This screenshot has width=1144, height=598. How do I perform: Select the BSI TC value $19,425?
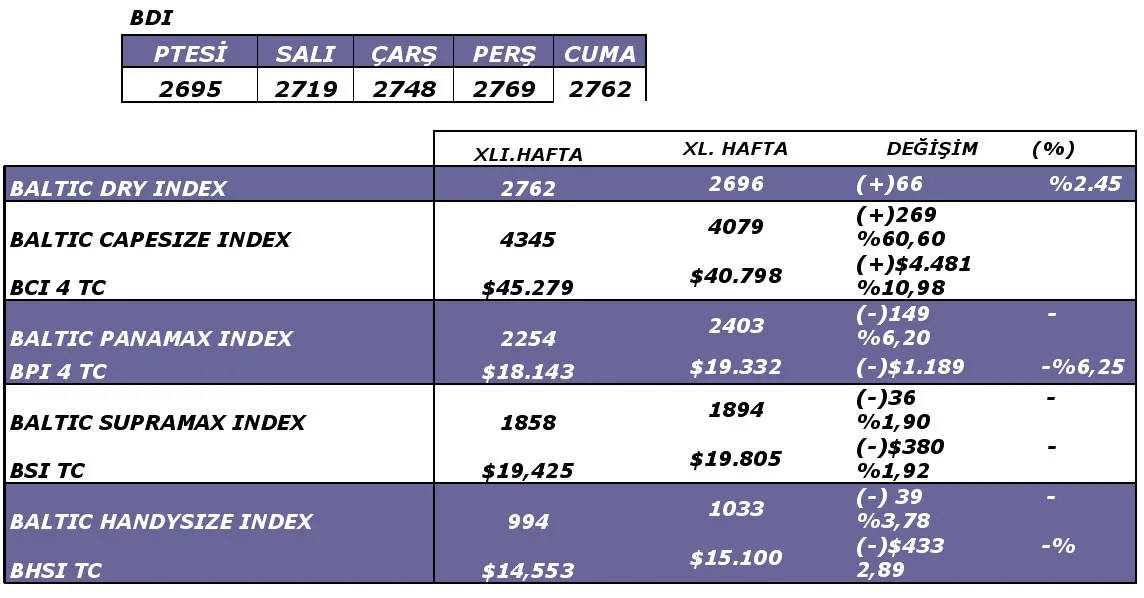527,471
